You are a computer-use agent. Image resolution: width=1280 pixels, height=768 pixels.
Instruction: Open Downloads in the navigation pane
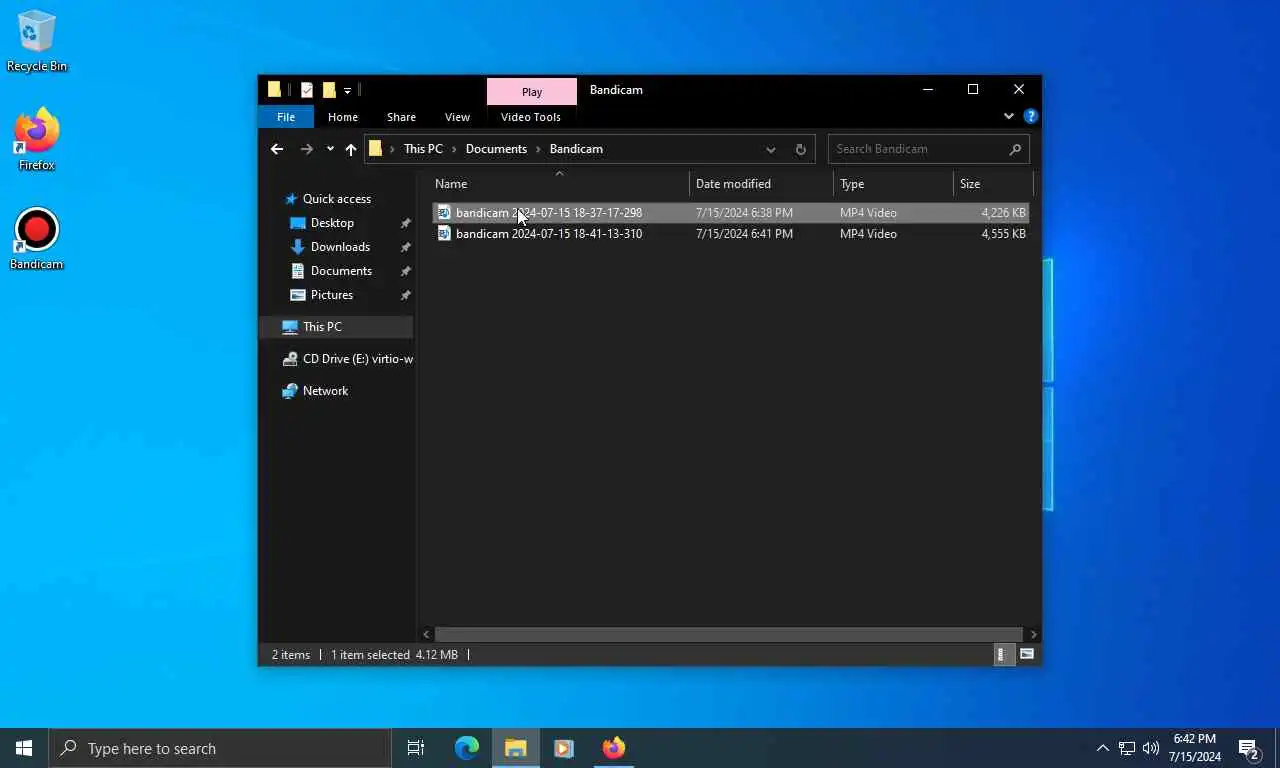click(x=340, y=247)
